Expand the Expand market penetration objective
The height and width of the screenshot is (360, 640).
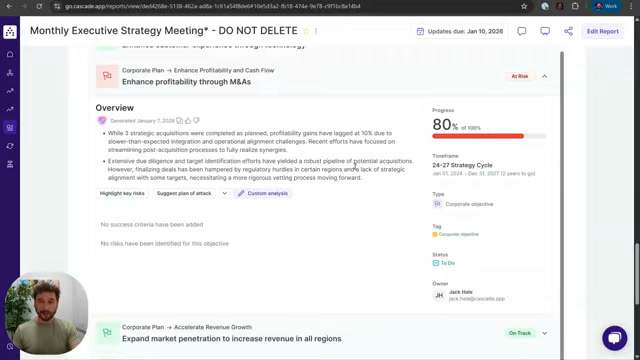[x=544, y=333]
